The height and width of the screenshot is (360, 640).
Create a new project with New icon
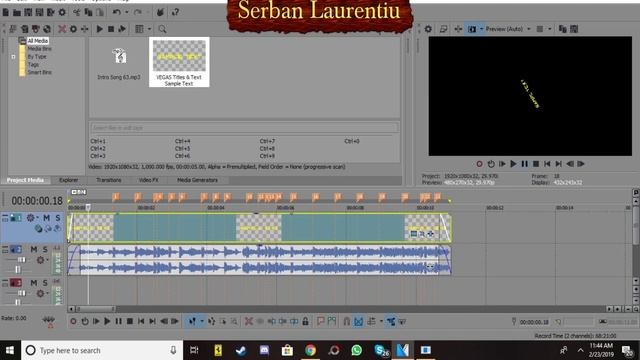(x=6, y=13)
